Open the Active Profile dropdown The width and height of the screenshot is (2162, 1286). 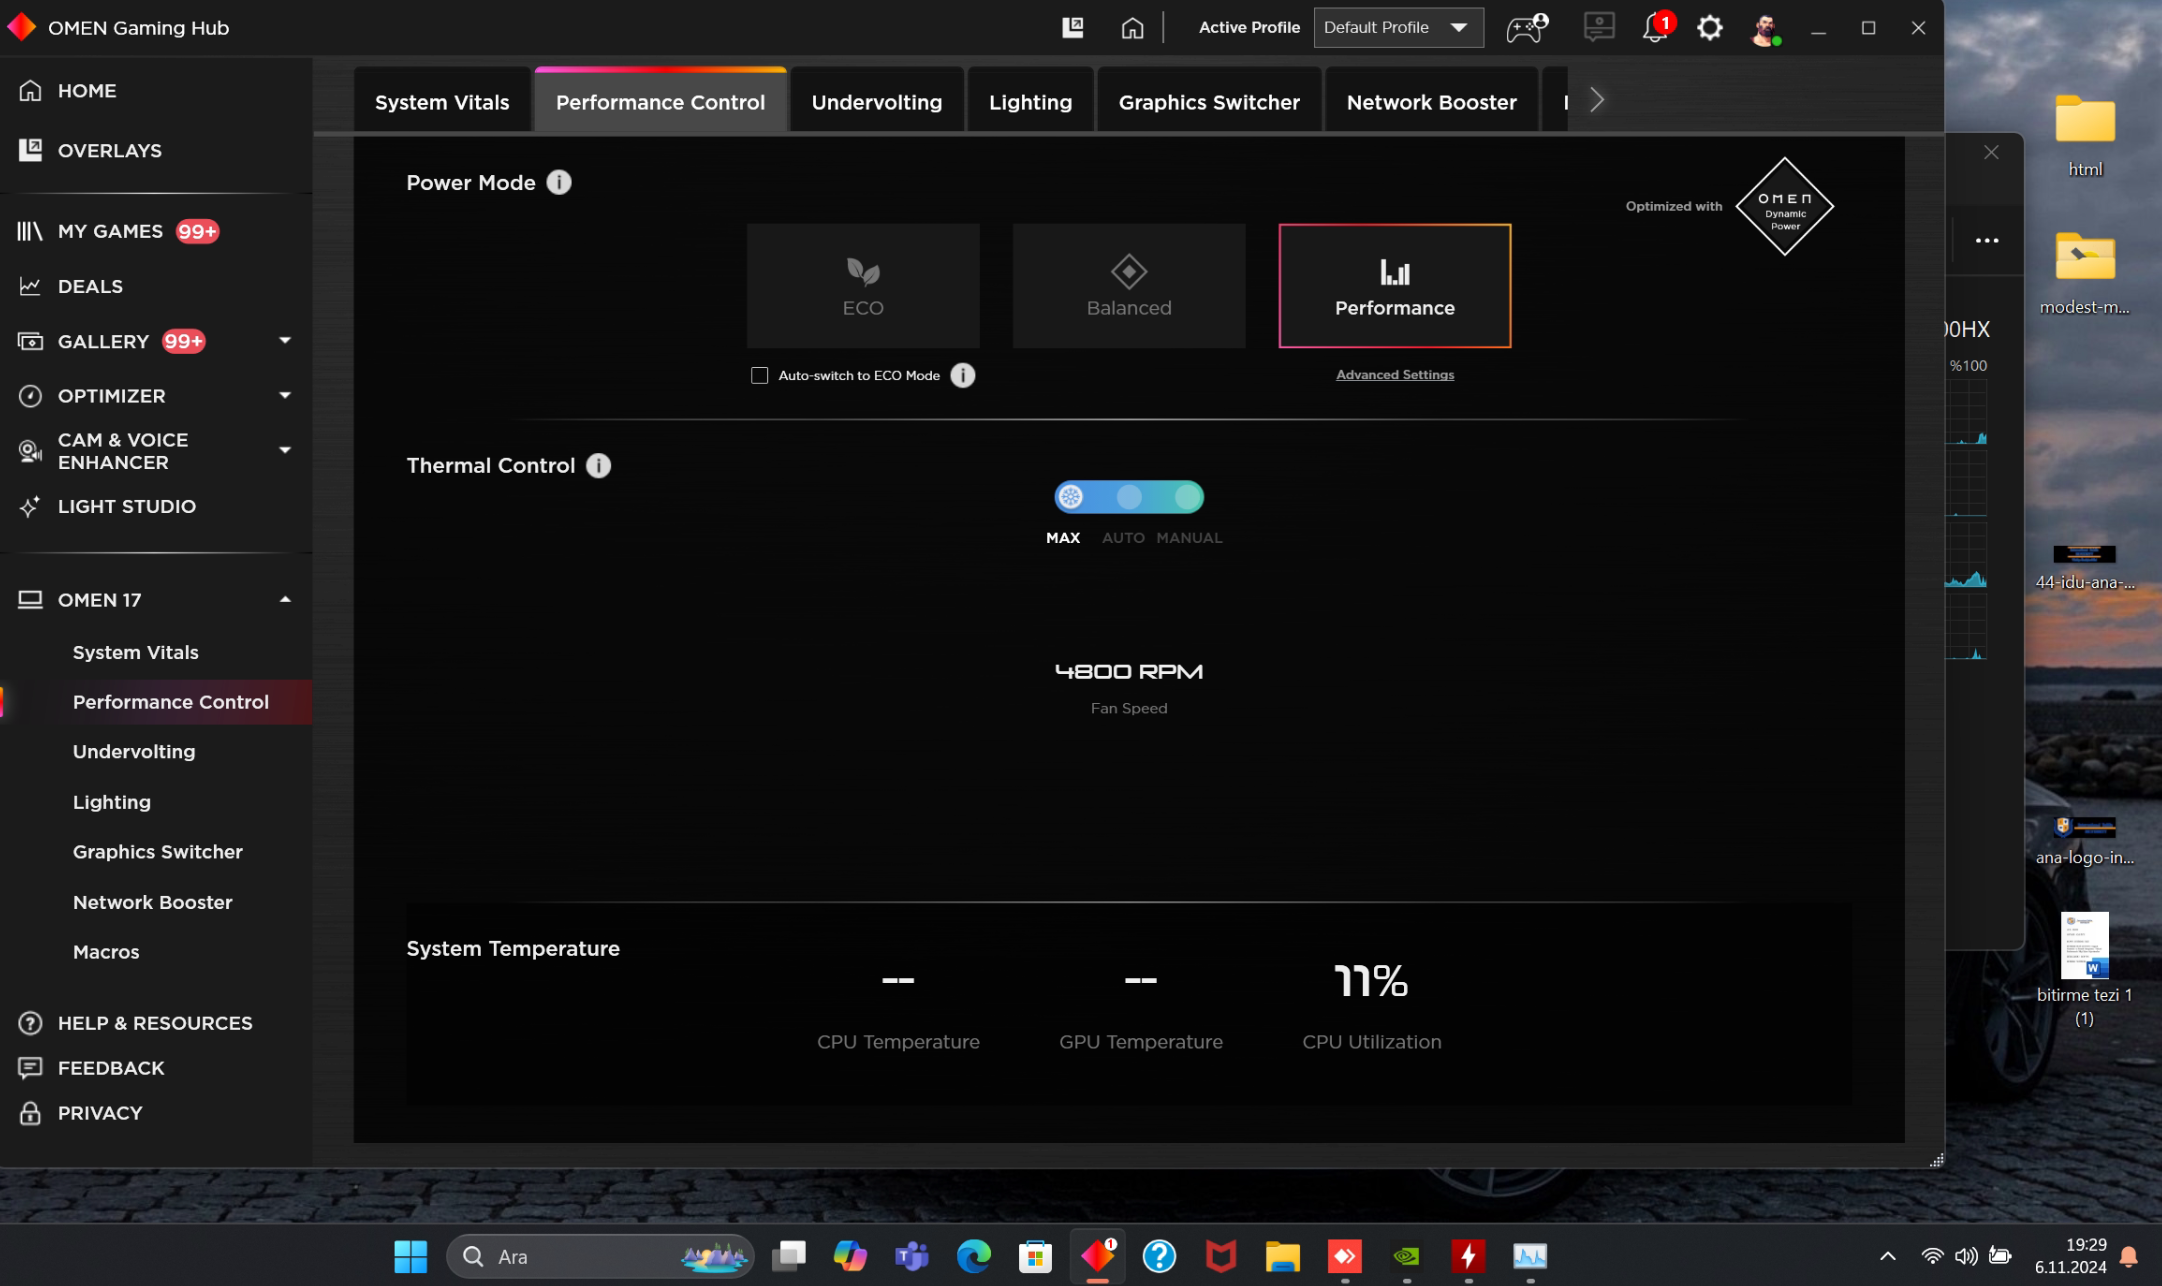[1397, 28]
